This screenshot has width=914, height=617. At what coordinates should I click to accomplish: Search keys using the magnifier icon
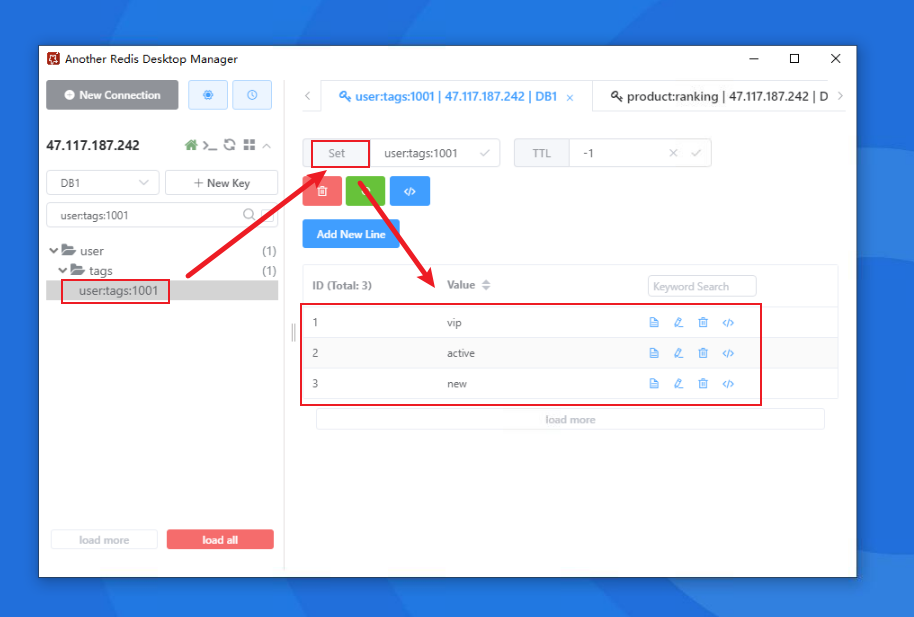click(249, 215)
